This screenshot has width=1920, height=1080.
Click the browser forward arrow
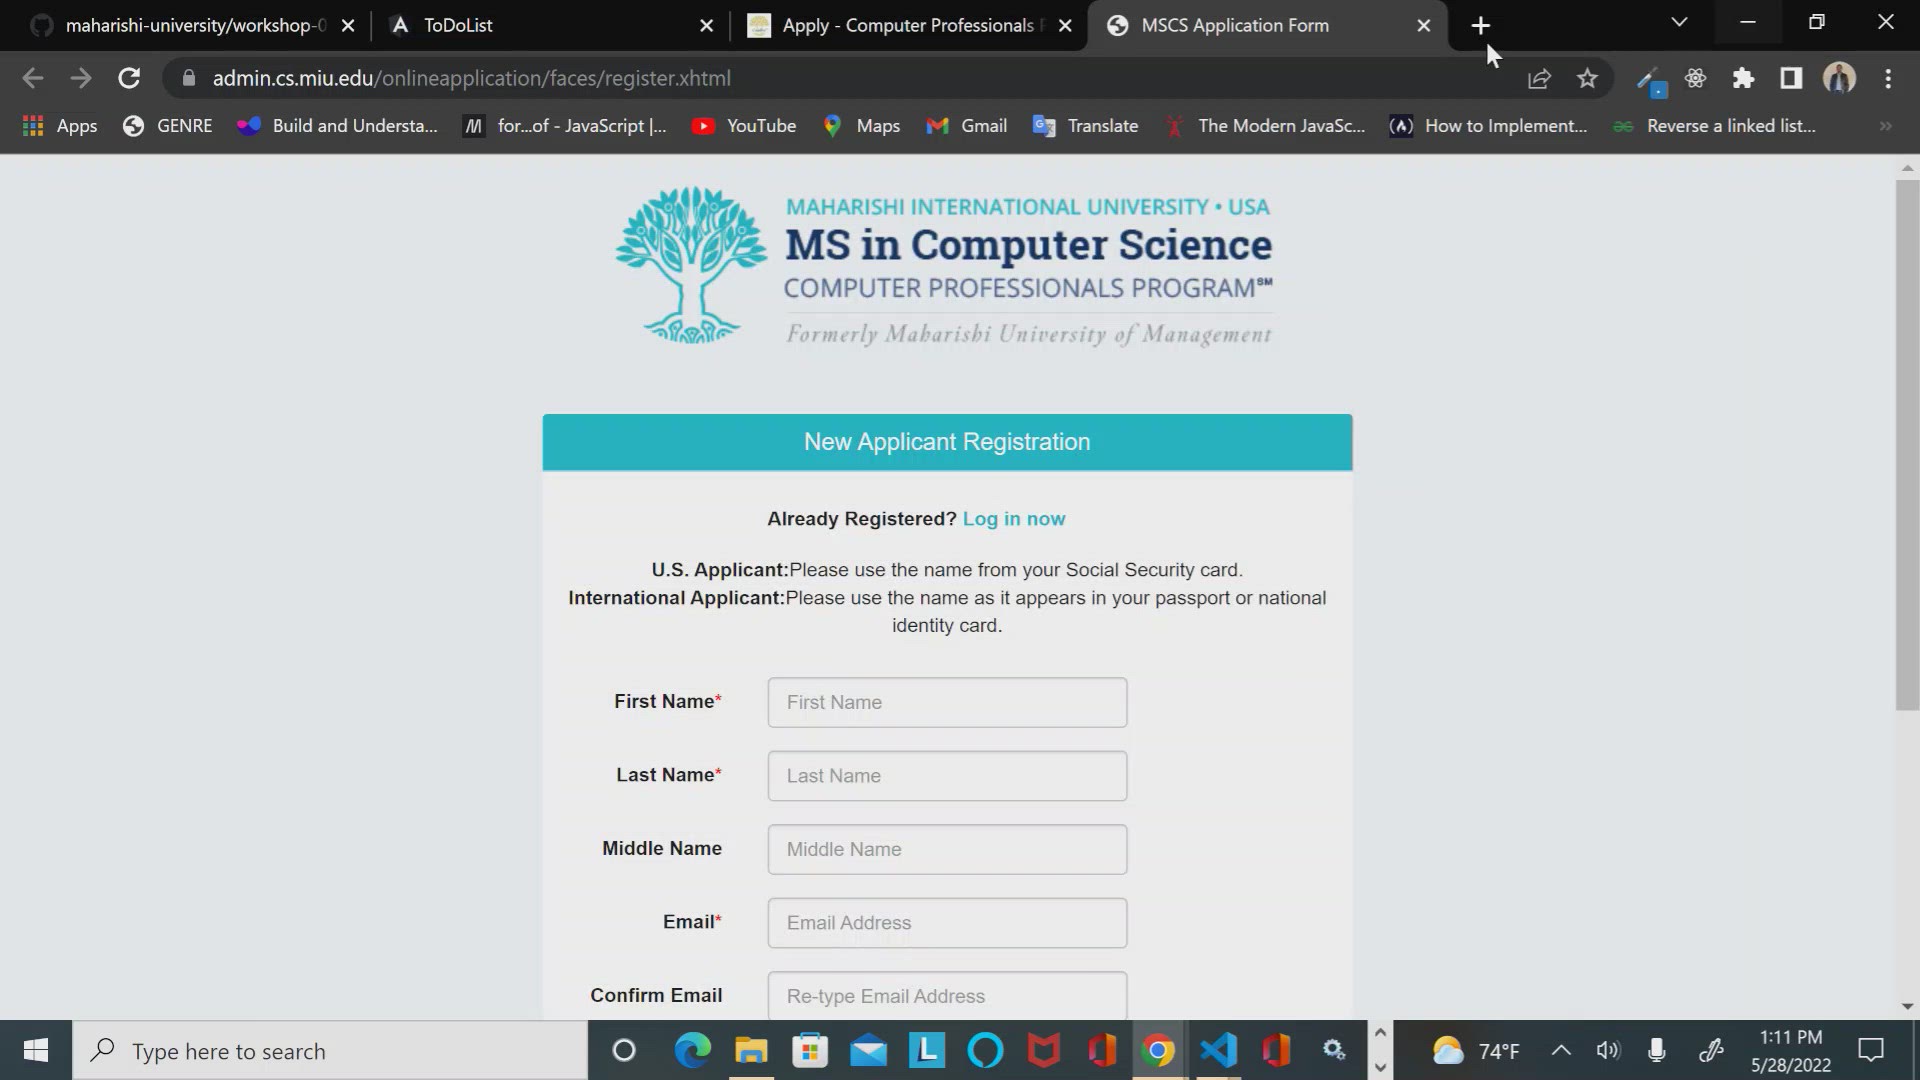click(x=81, y=78)
